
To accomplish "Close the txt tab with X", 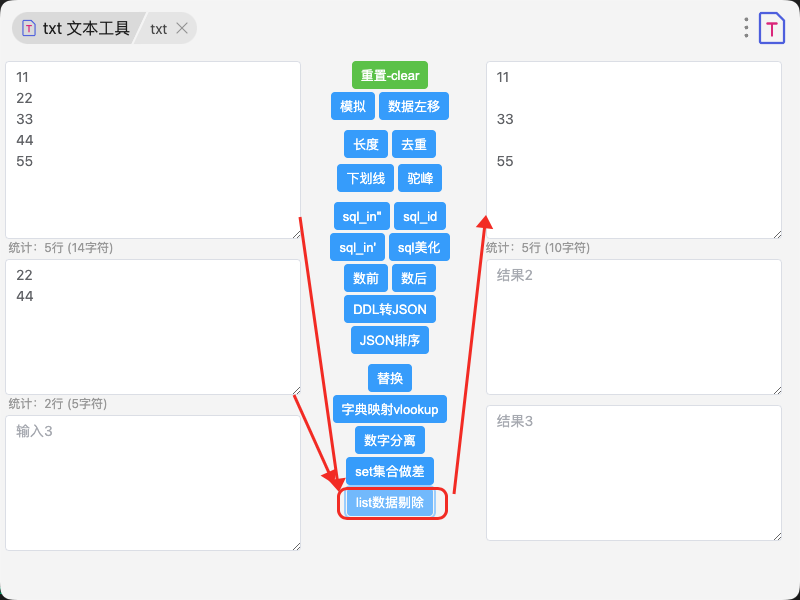I will 182,28.
